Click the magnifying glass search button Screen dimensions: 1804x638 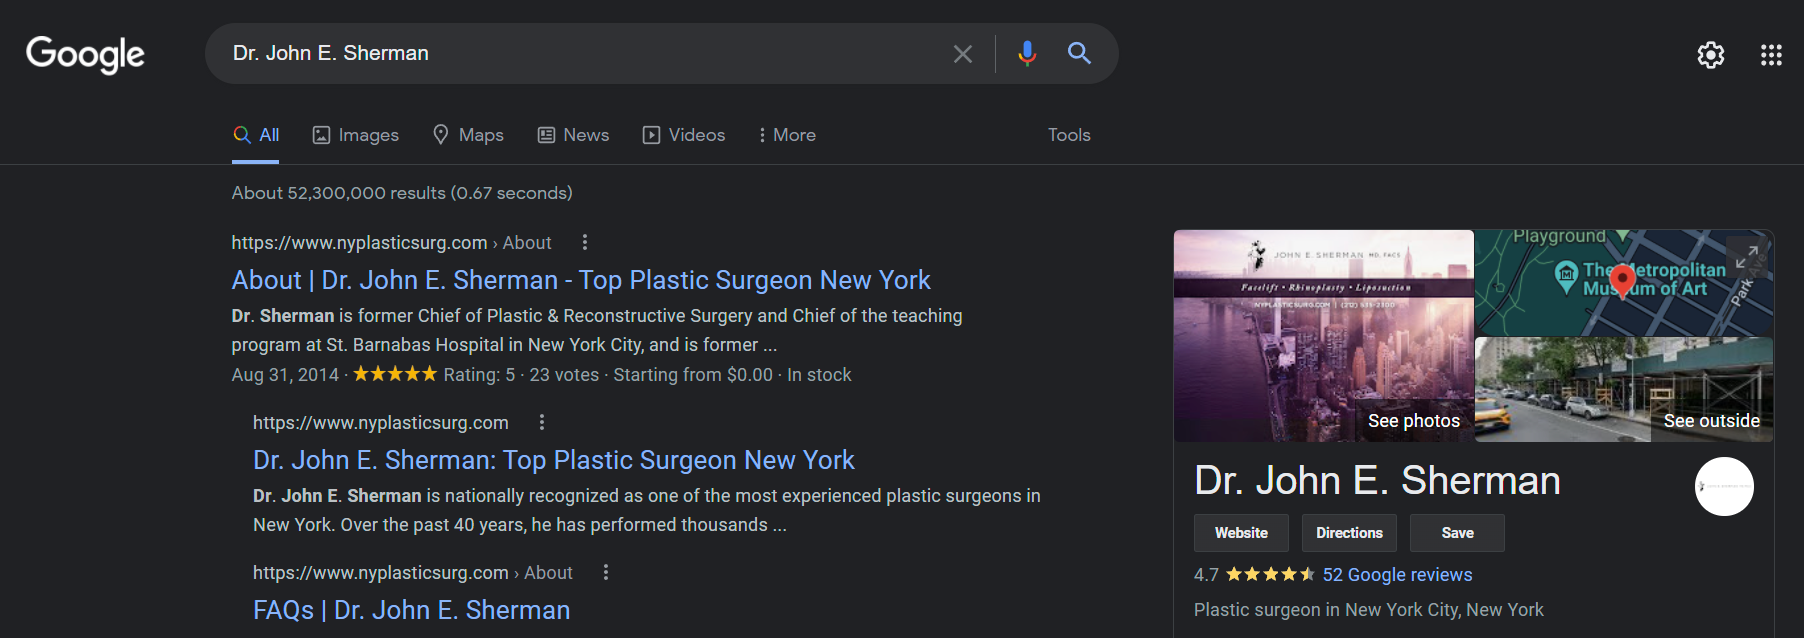1078,54
